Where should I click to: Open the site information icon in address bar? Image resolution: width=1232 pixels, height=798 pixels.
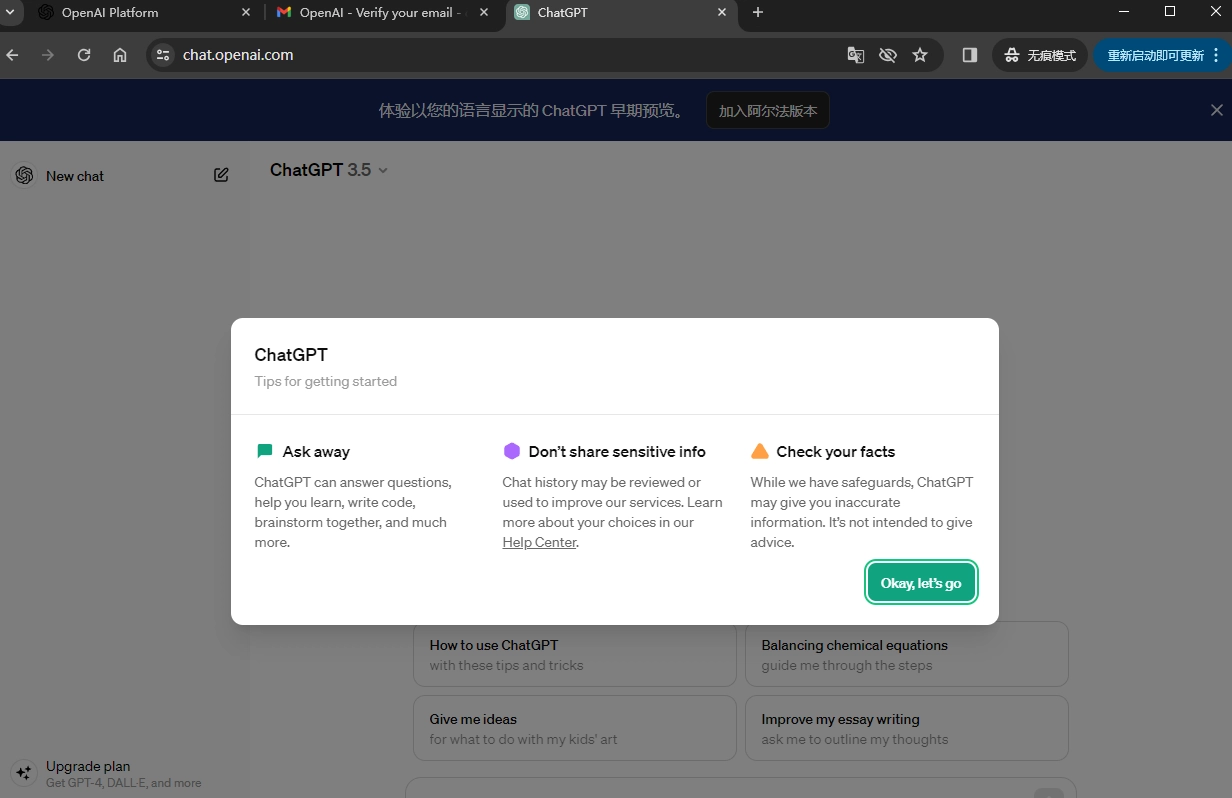[164, 55]
